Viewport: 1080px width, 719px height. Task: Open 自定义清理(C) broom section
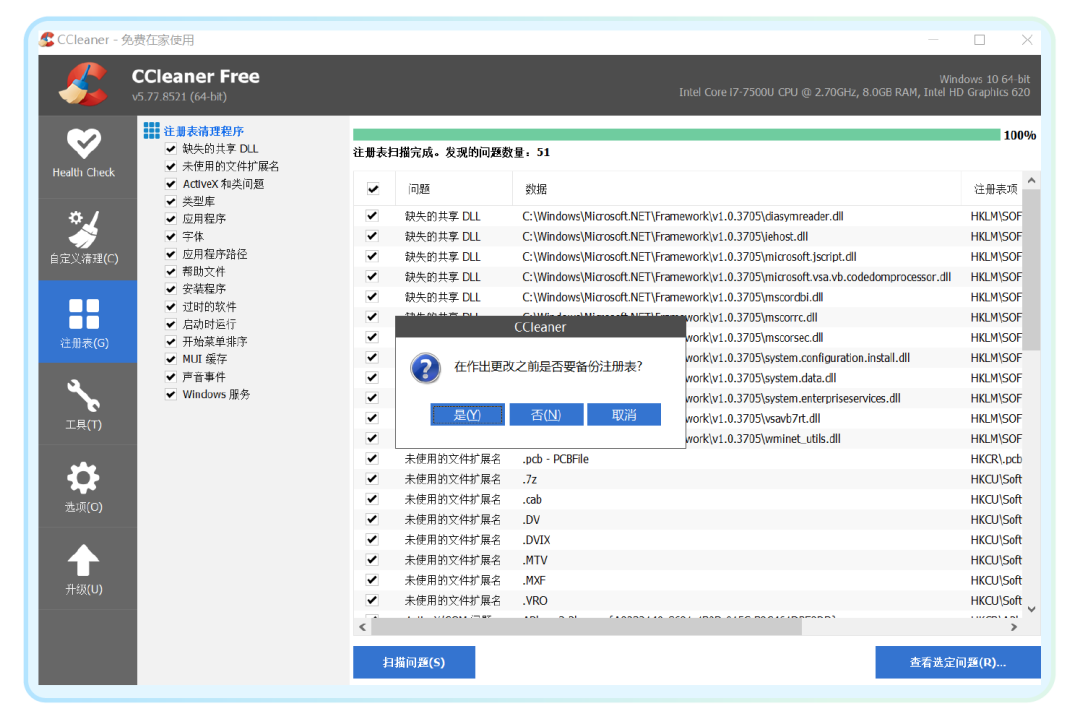pos(84,238)
